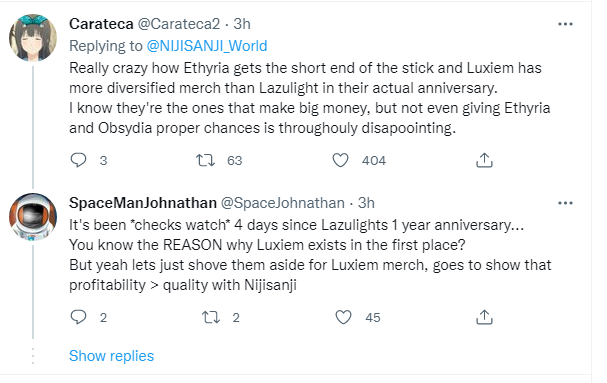The width and height of the screenshot is (607, 383).
Task: Open more options for SpaceManJohnathan's tweet
Action: 565,203
